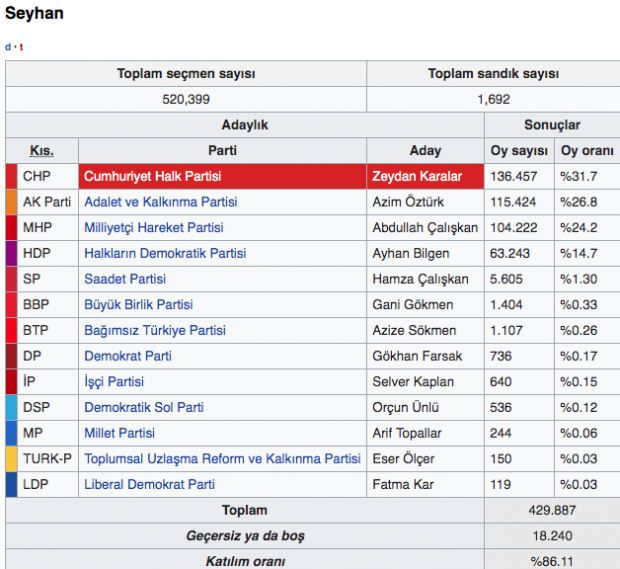
Task: Click the CHP red color swatch
Action: (x=11, y=176)
